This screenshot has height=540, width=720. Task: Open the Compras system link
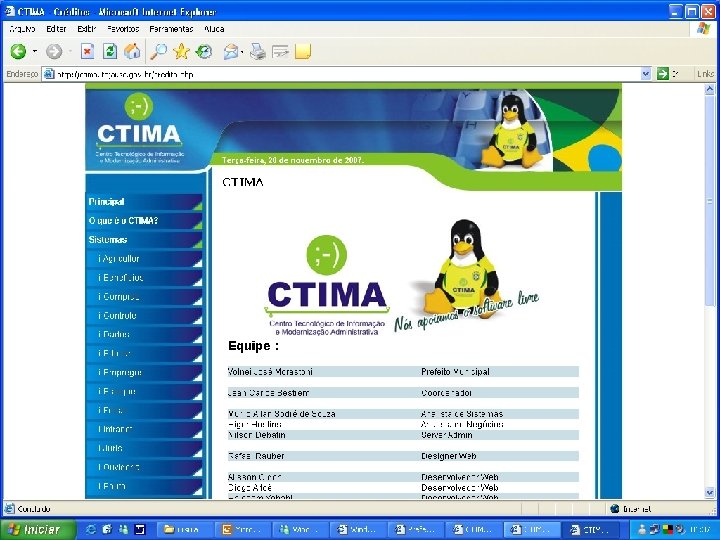[x=144, y=297]
